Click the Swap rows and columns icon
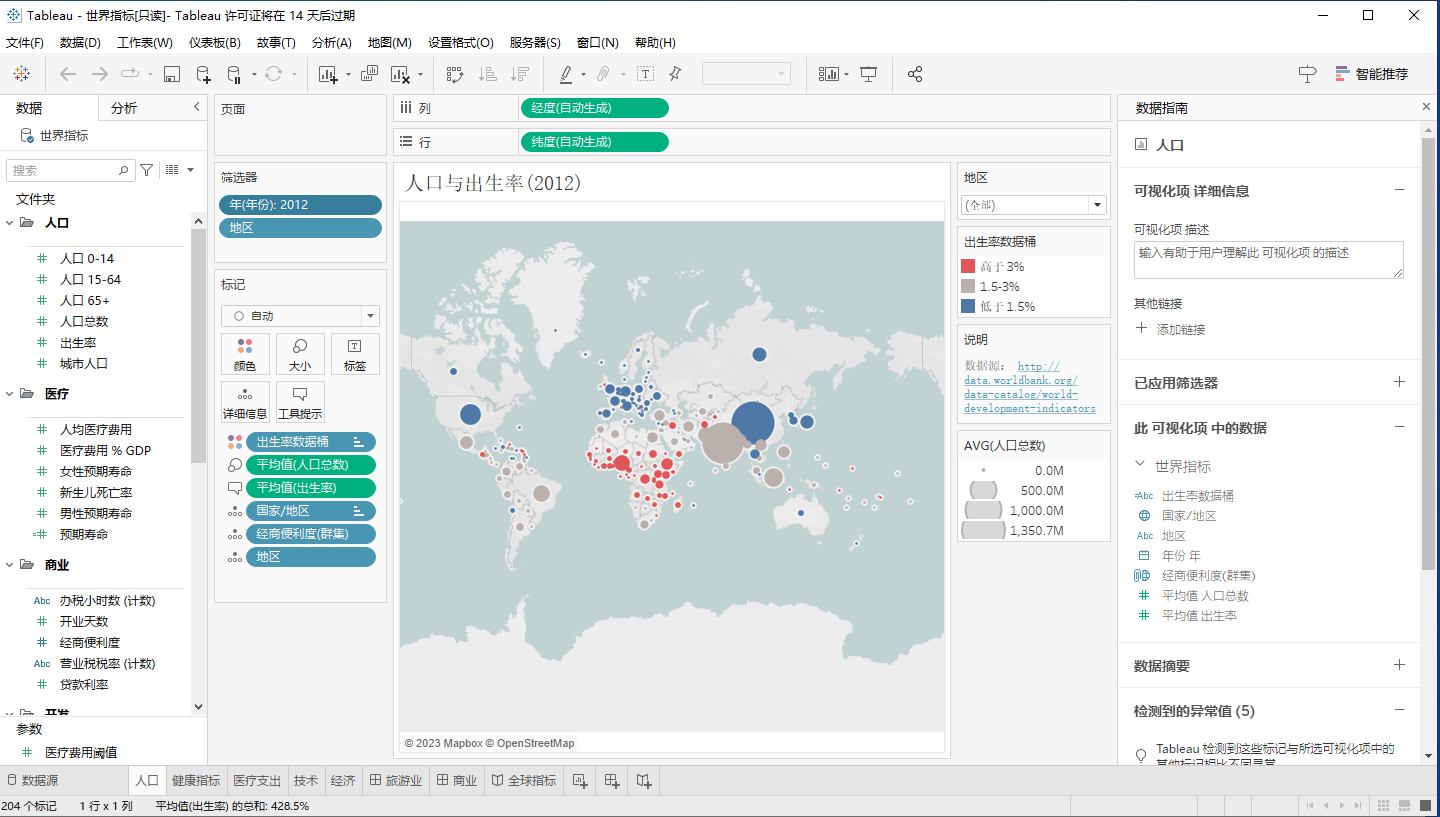The image size is (1440, 817). coord(455,74)
